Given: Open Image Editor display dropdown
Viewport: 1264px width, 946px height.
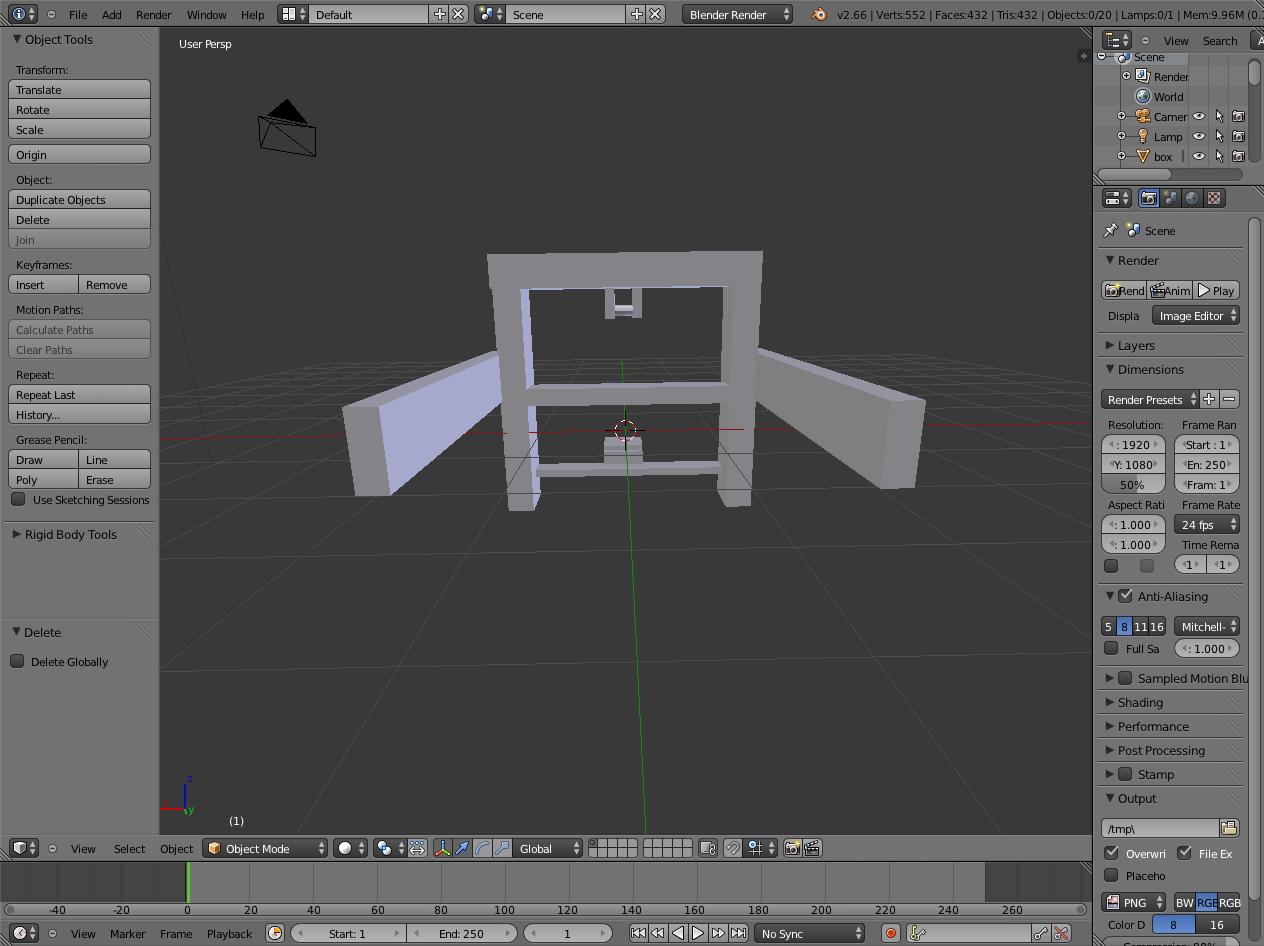Looking at the screenshot, I should [x=1196, y=315].
